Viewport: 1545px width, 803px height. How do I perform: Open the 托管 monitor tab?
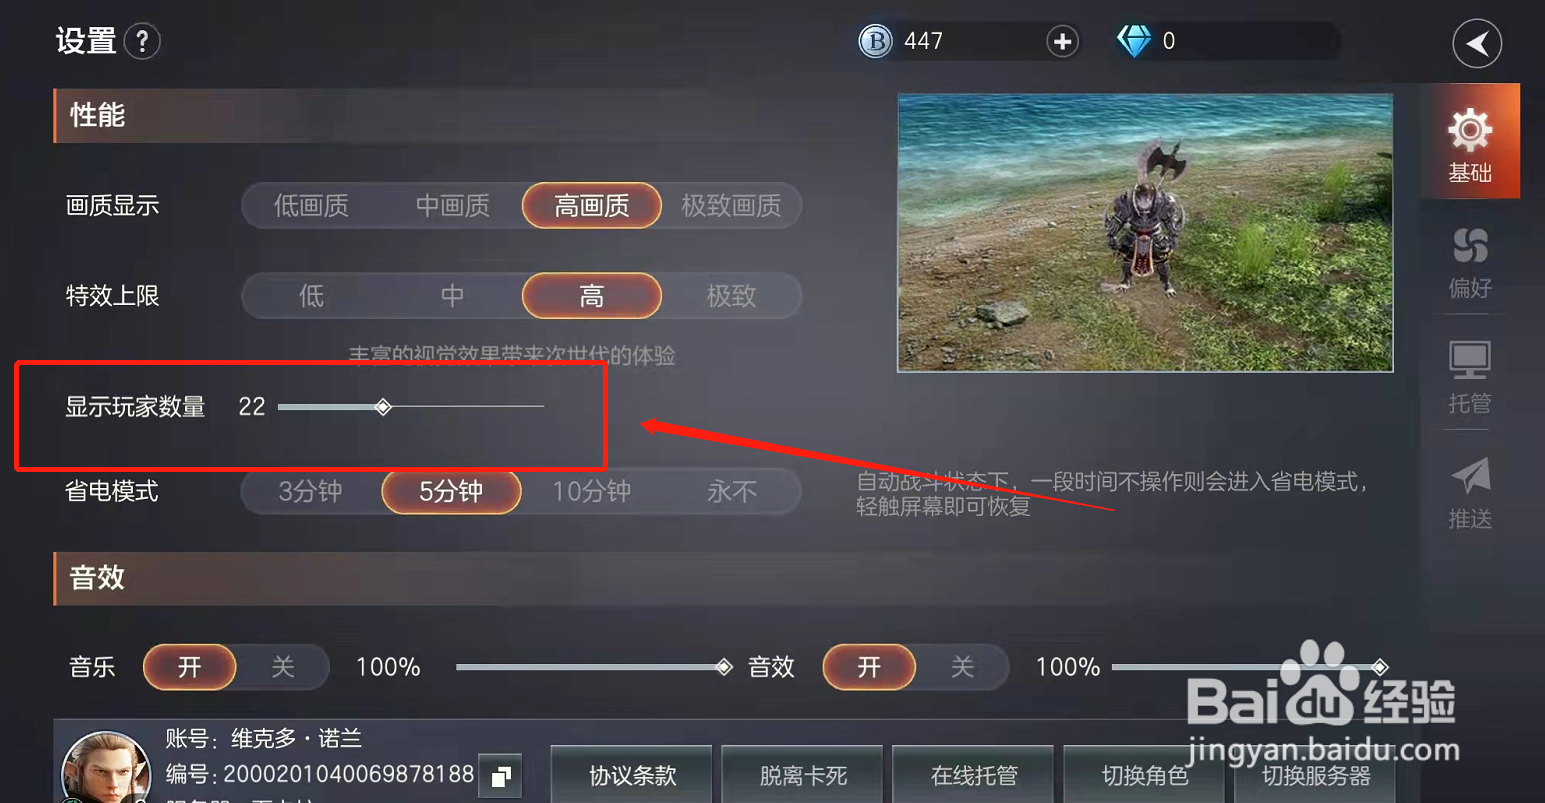(1470, 377)
